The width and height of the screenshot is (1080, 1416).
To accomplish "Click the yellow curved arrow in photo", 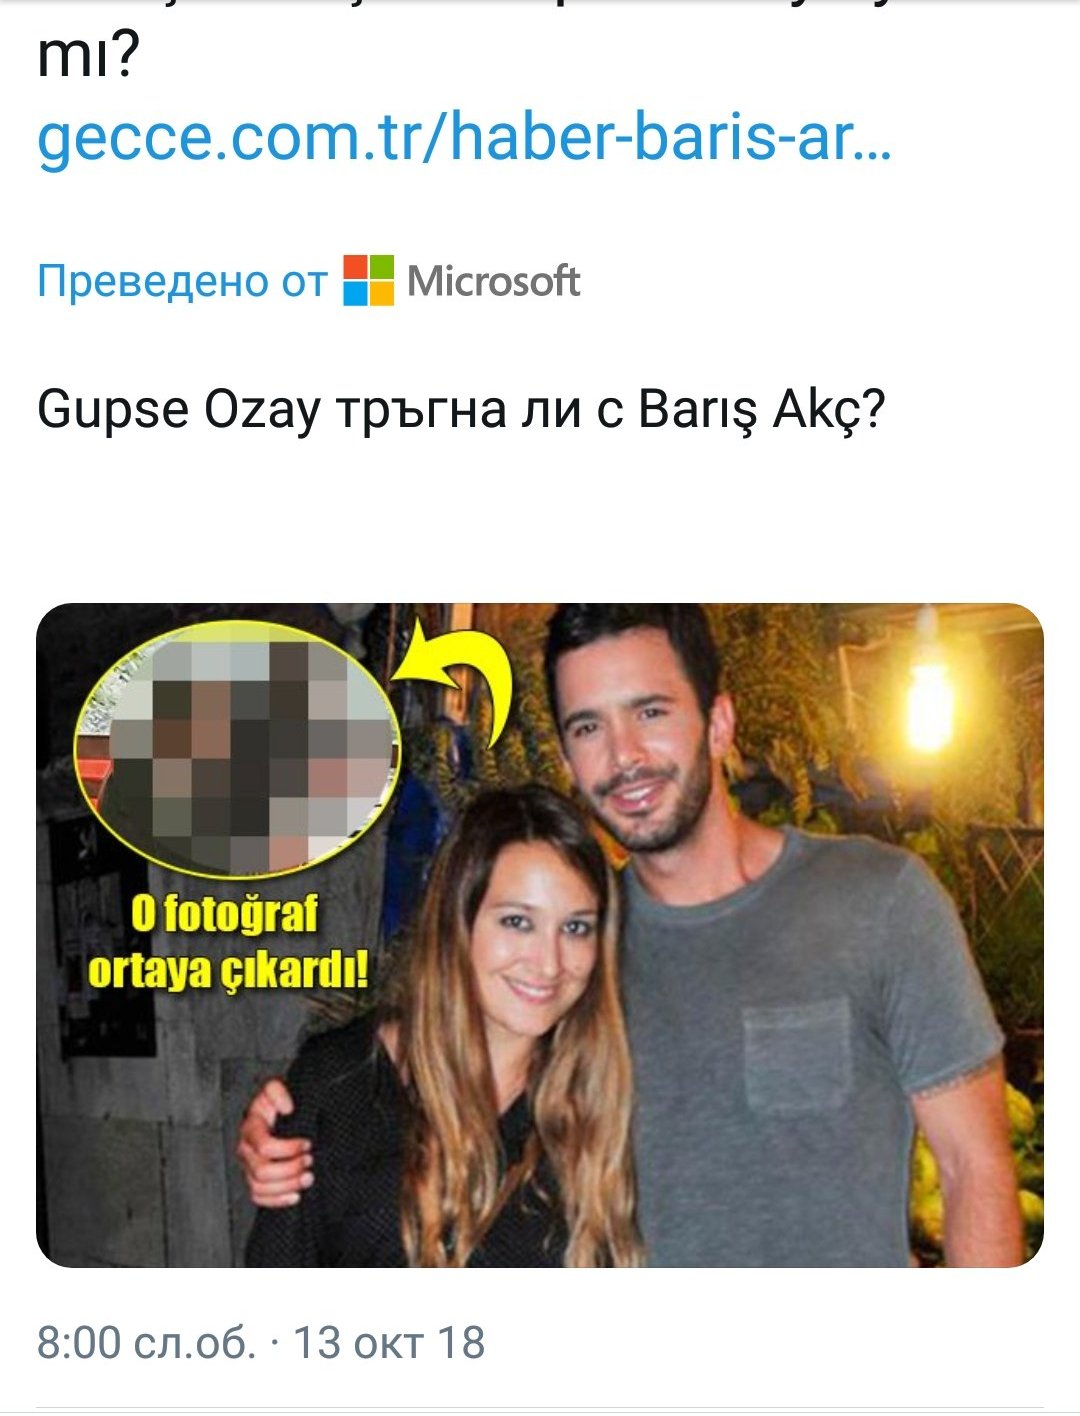I will click(x=456, y=677).
